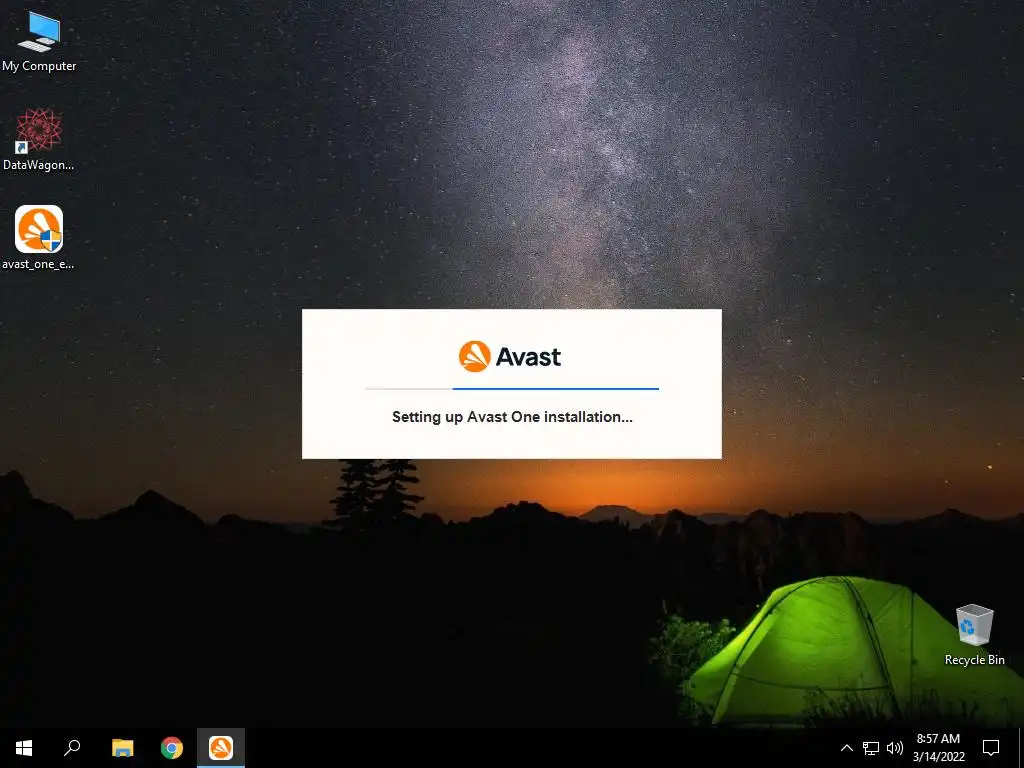The image size is (1024, 768).
Task: Open the Windows Start menu
Action: [x=24, y=748]
